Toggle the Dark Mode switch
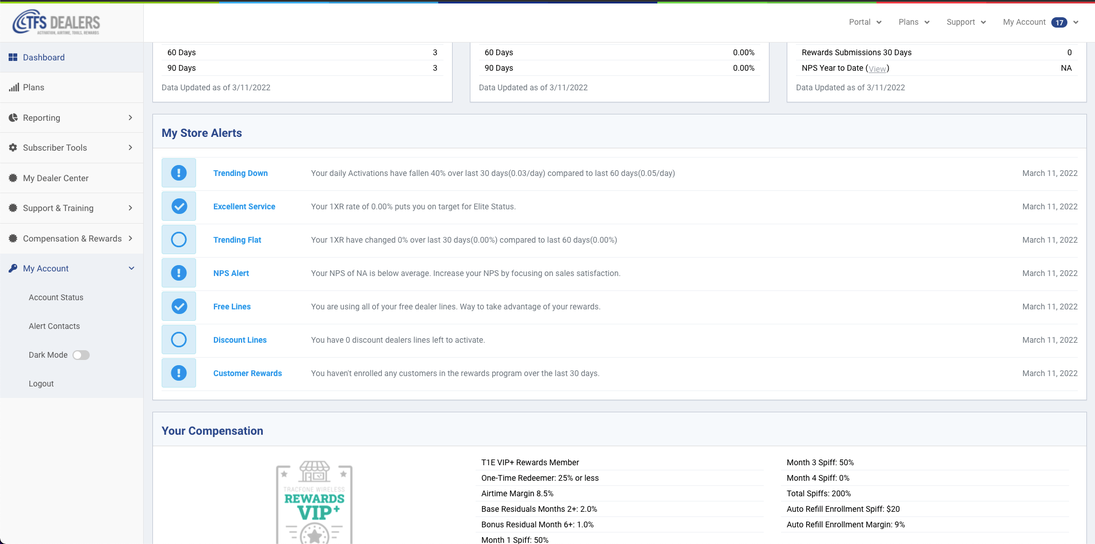The image size is (1095, 544). [x=81, y=355]
